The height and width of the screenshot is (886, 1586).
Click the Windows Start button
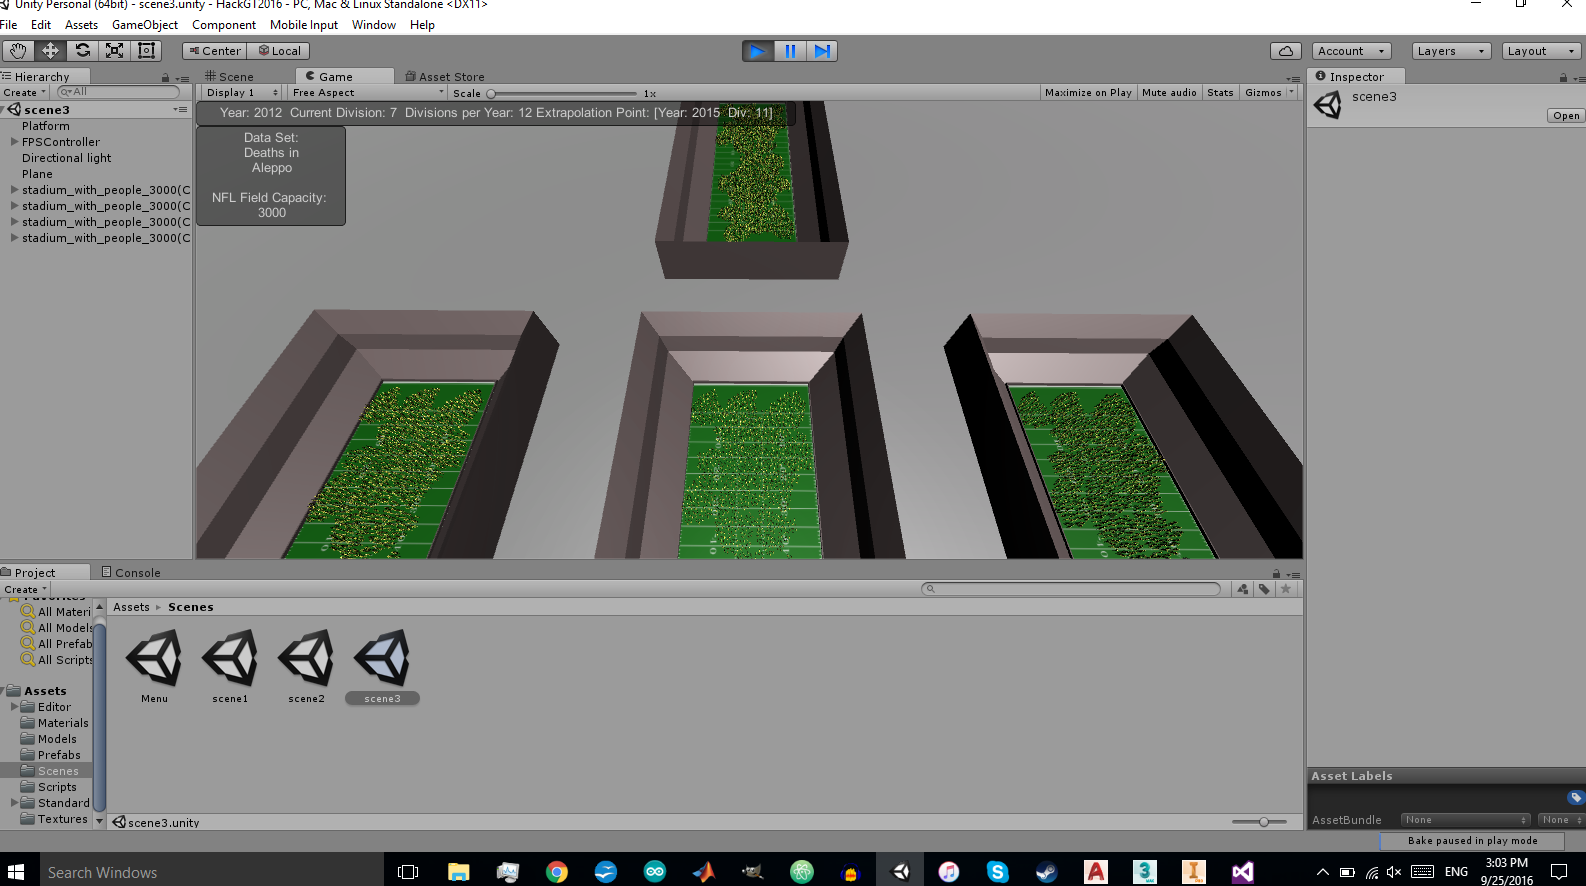[16, 872]
